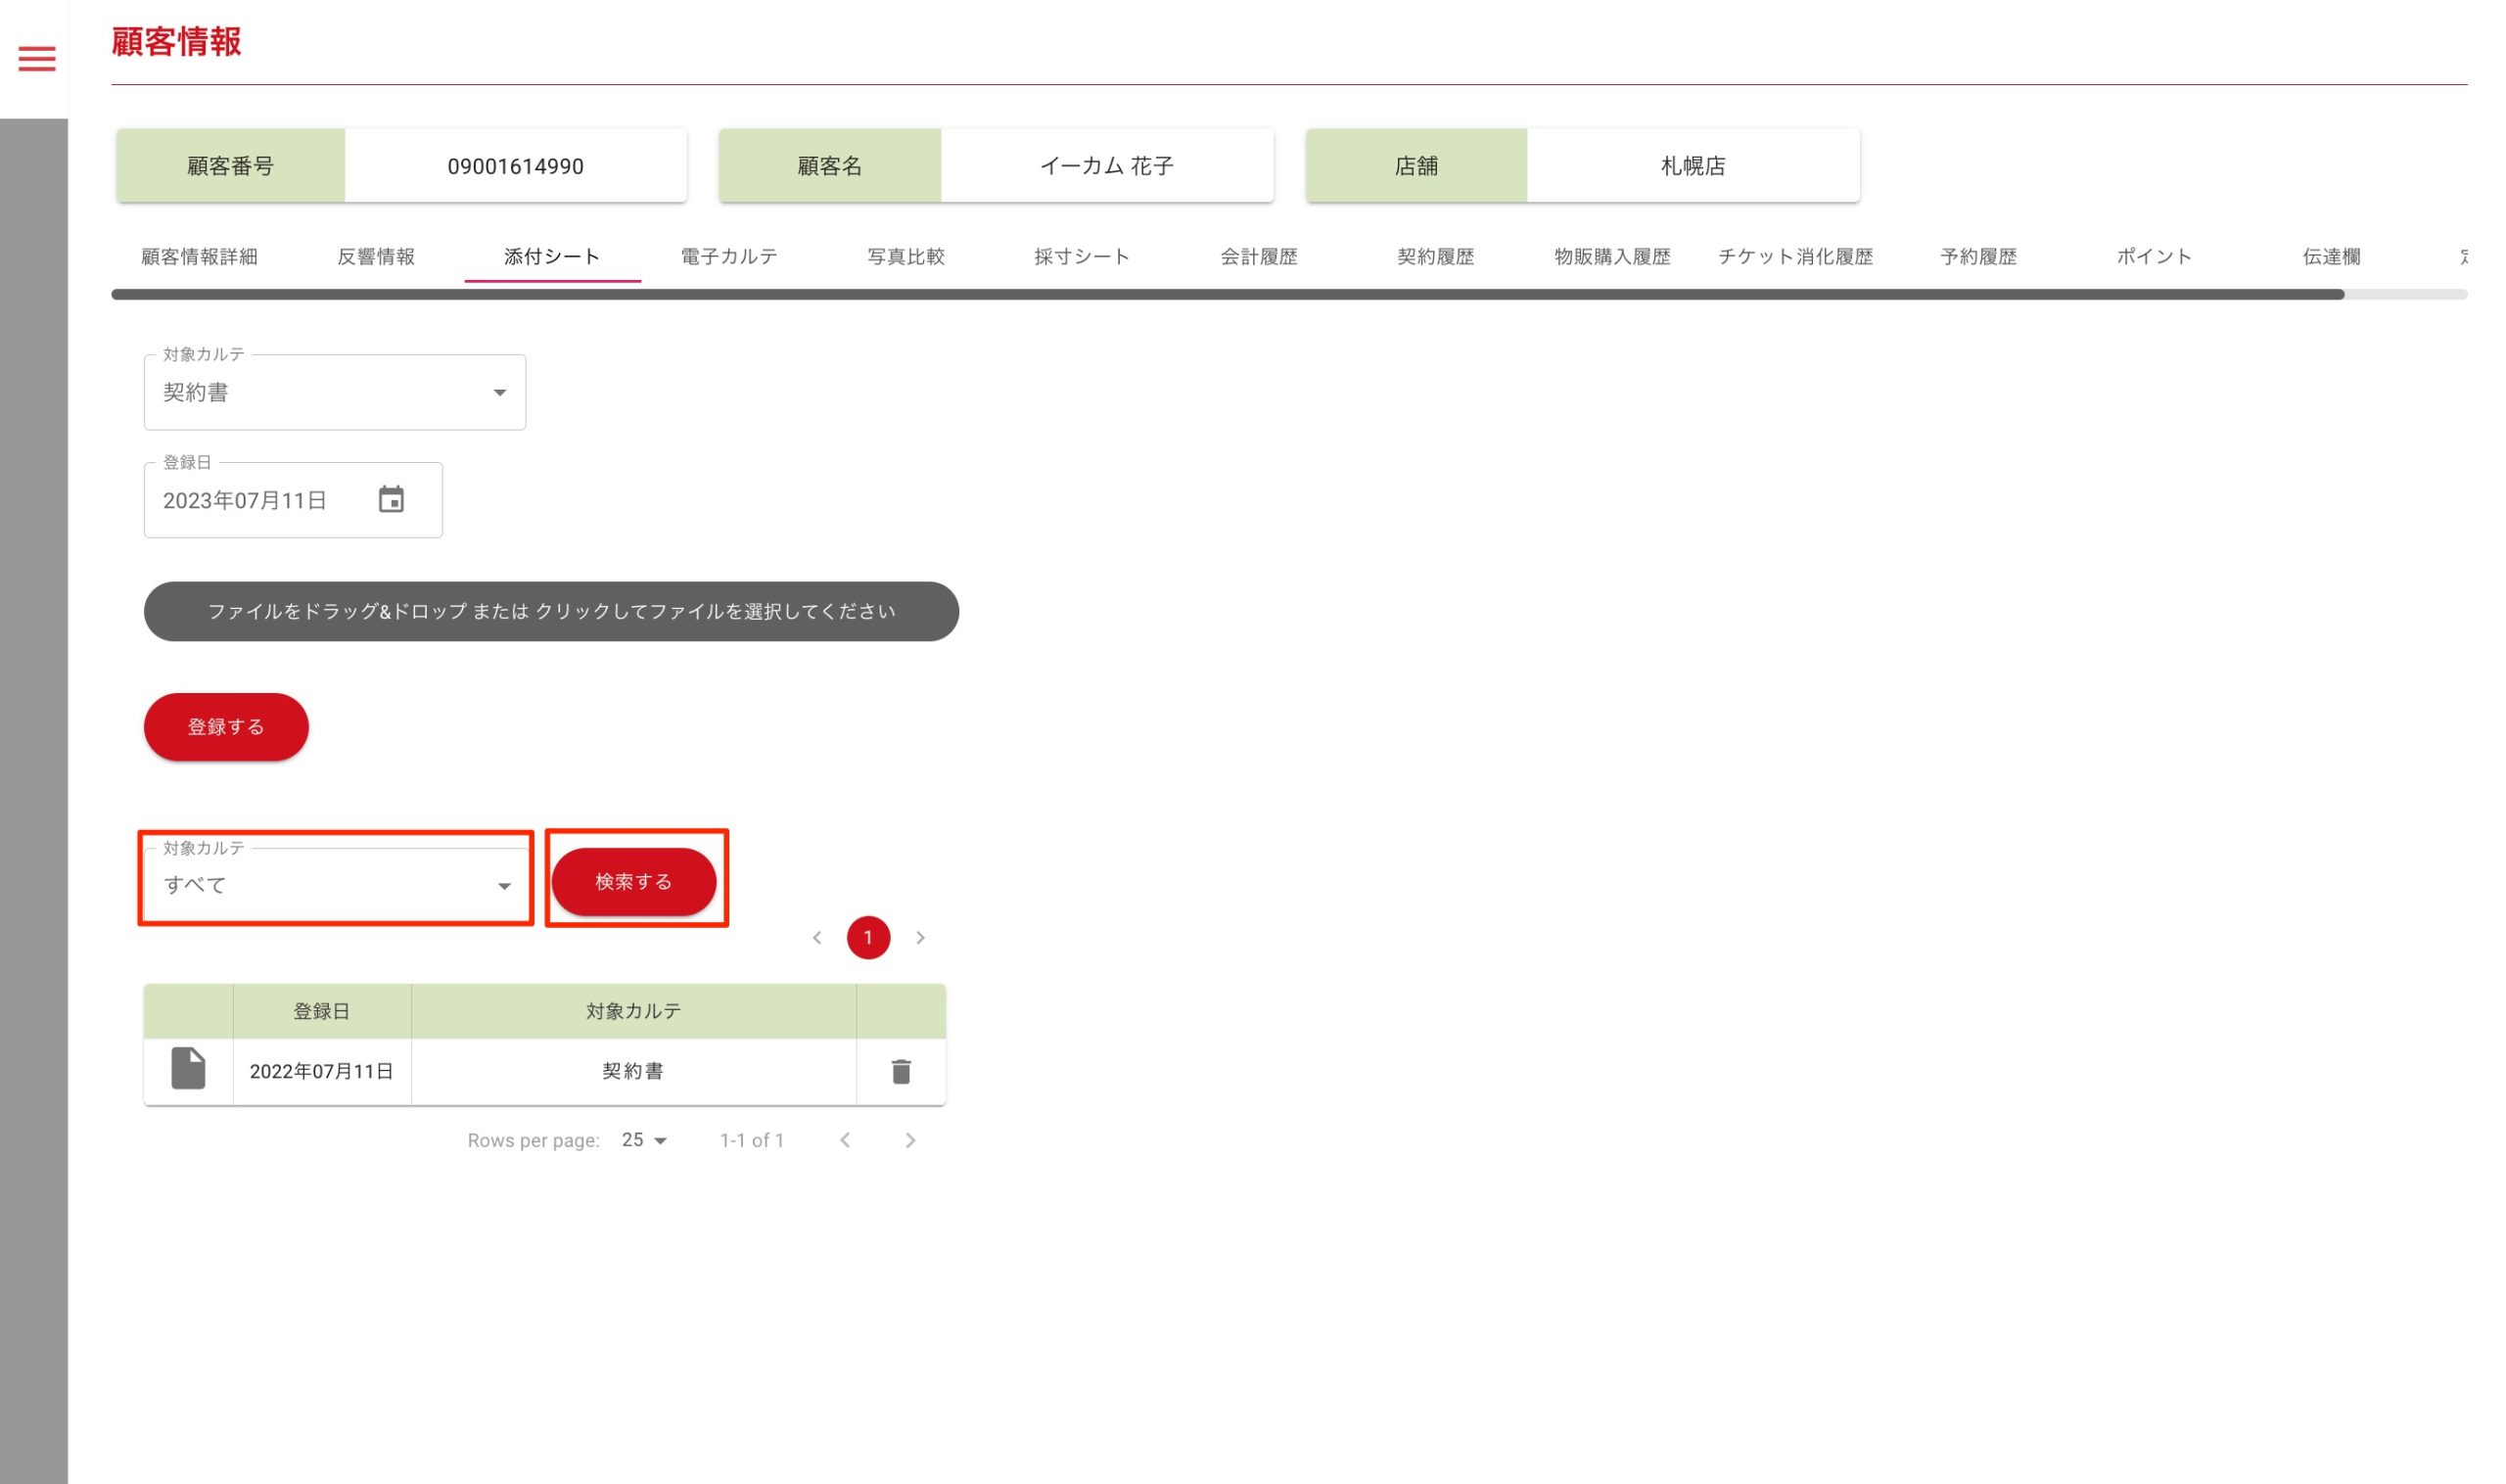Select the 顧客情報詳細 tab
The image size is (2506, 1484).
click(x=199, y=257)
